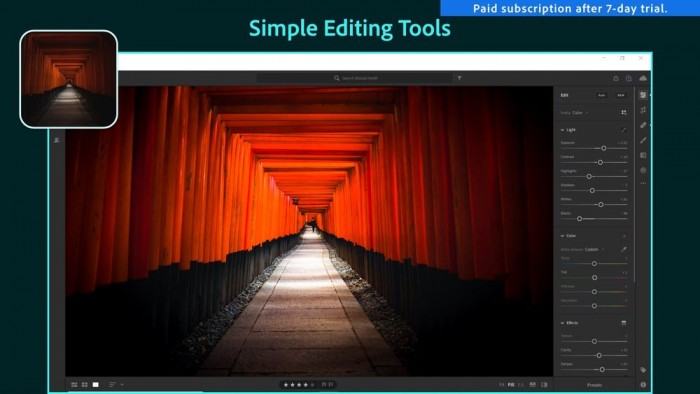Click the Clarity slider handle
This screenshot has width=700, height=394.
click(x=599, y=356)
